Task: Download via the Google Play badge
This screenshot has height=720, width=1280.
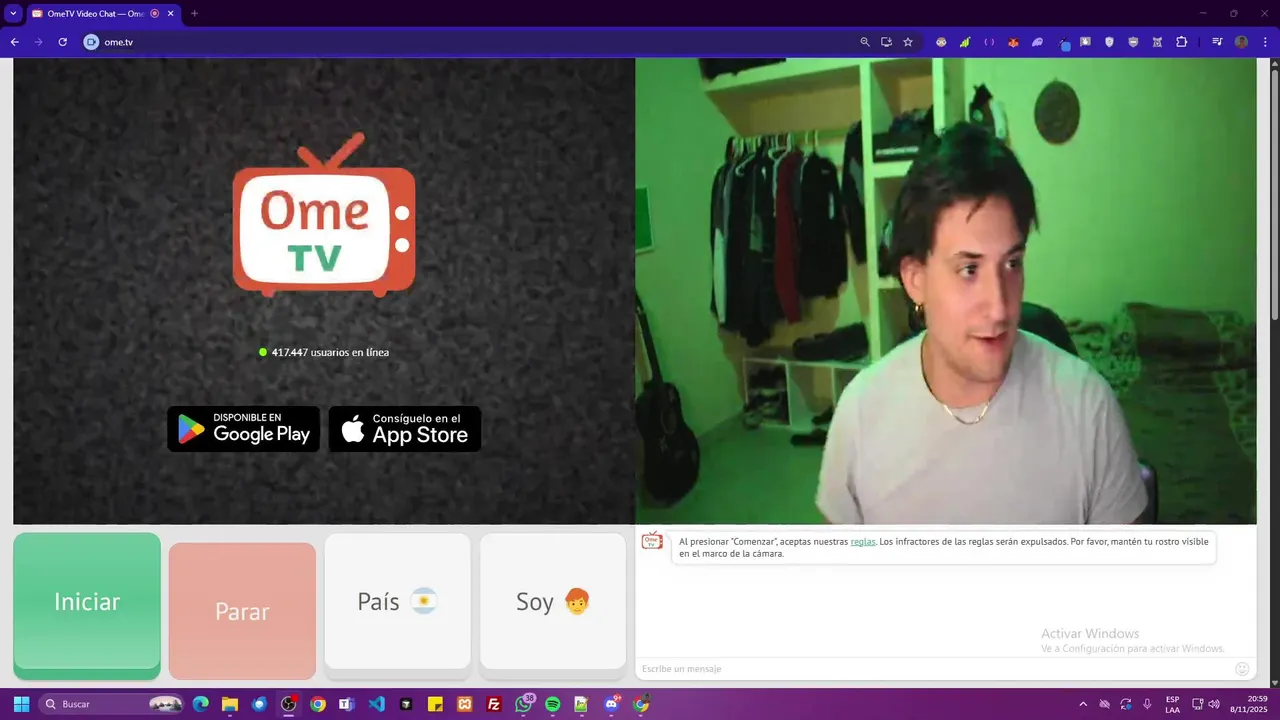Action: pos(244,429)
